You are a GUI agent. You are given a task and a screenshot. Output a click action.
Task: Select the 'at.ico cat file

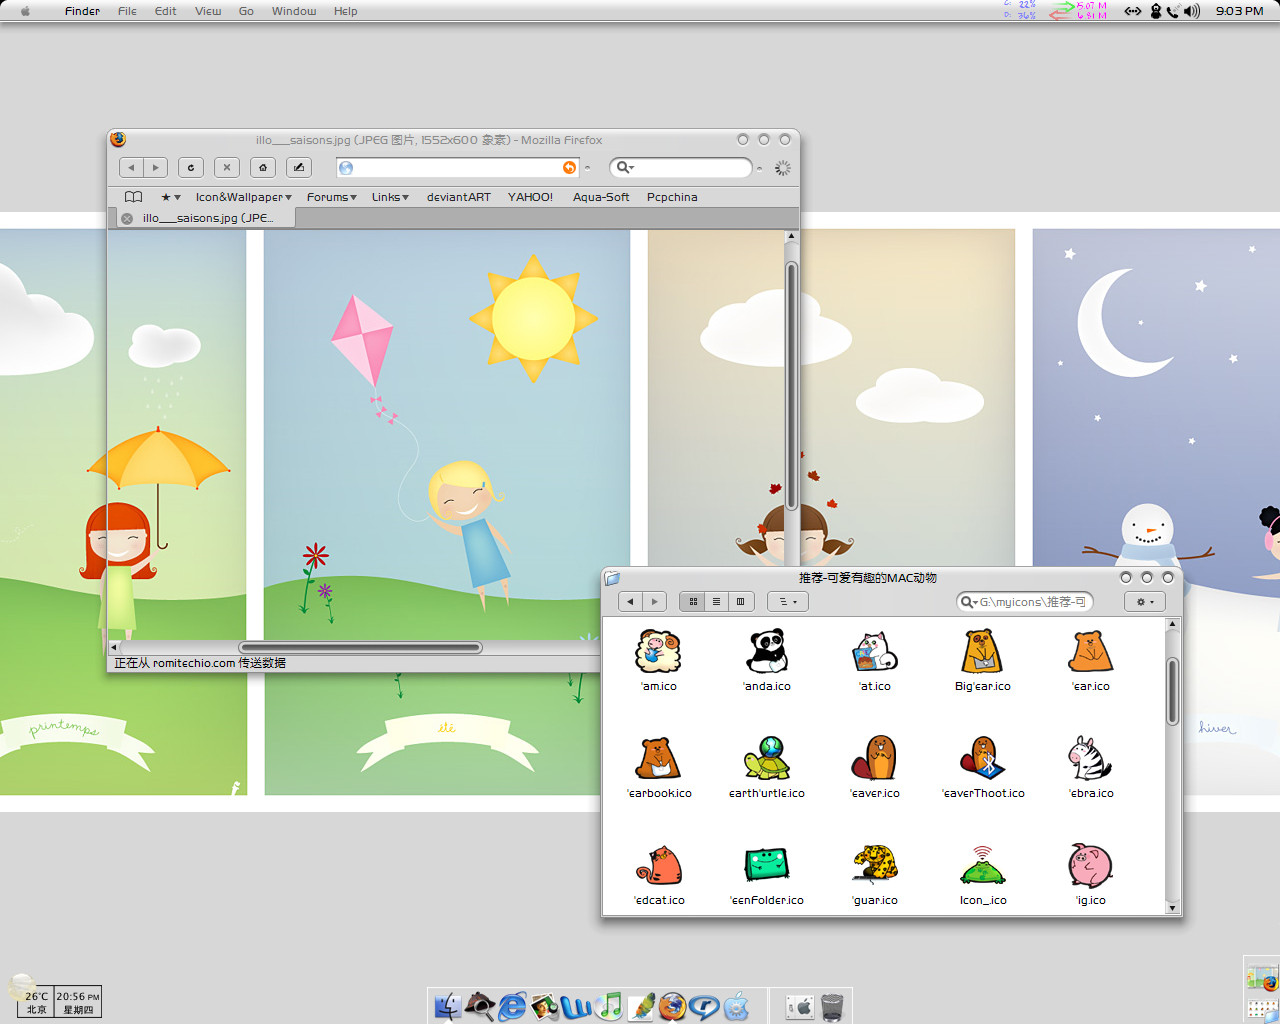tap(875, 661)
